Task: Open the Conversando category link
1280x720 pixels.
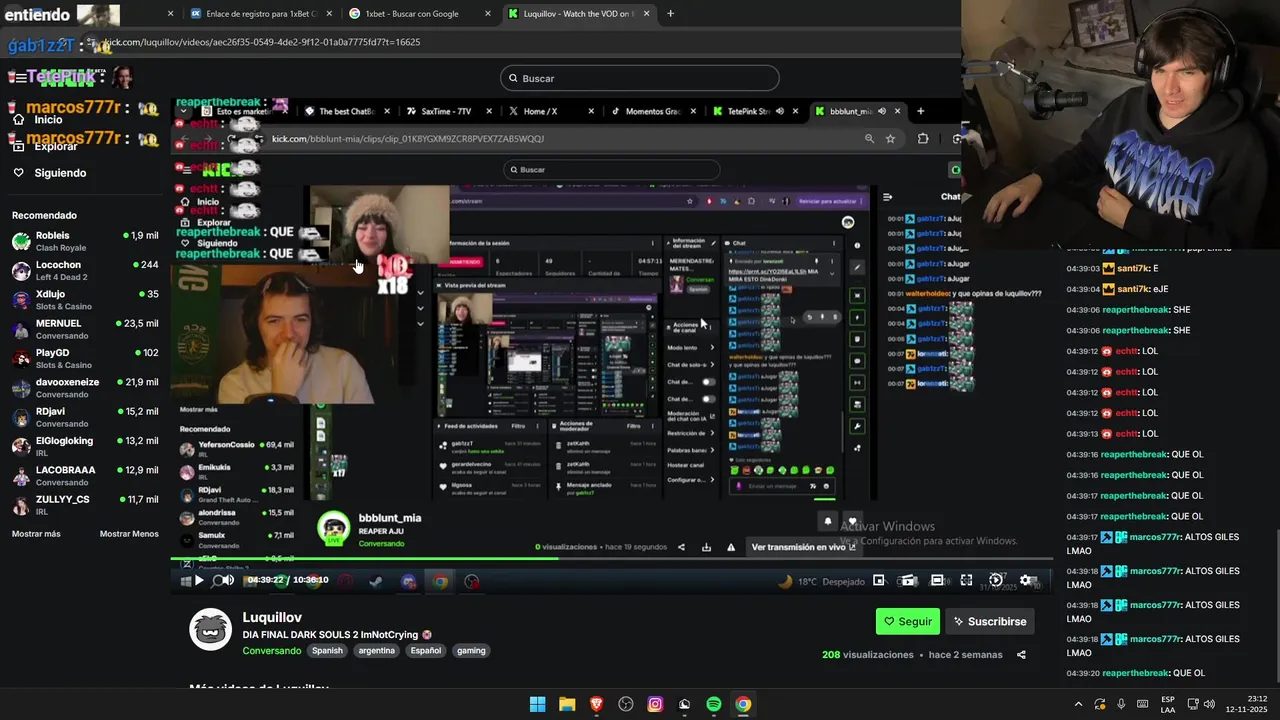Action: point(271,650)
